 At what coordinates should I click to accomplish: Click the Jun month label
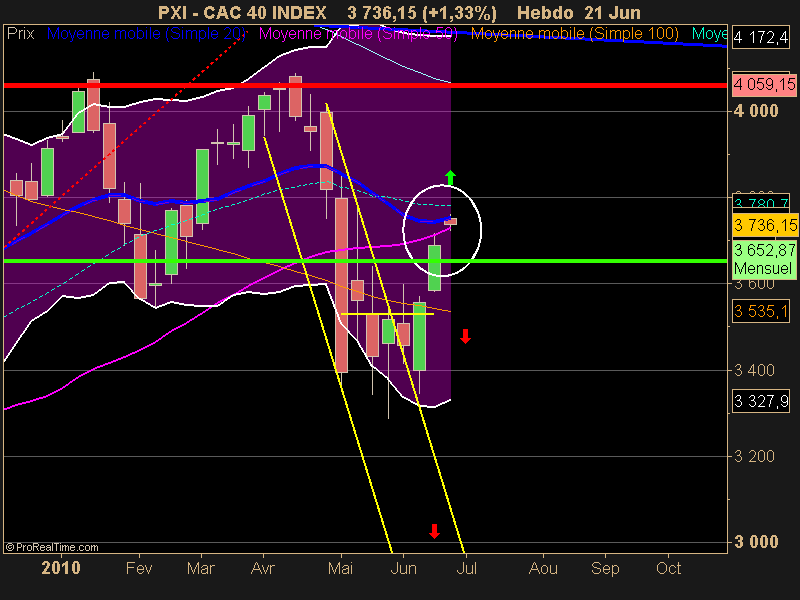pos(403,568)
